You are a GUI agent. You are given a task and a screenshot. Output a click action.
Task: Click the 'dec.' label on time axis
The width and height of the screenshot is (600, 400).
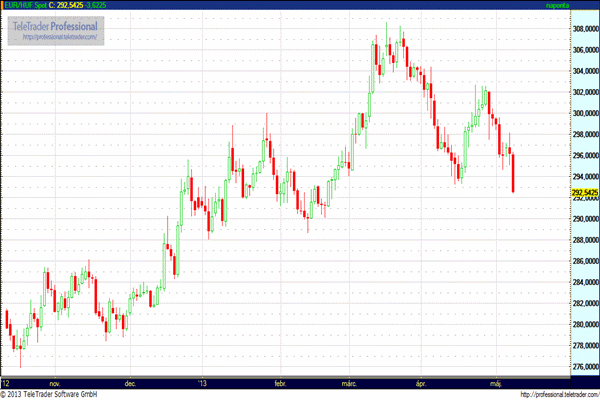(x=130, y=382)
